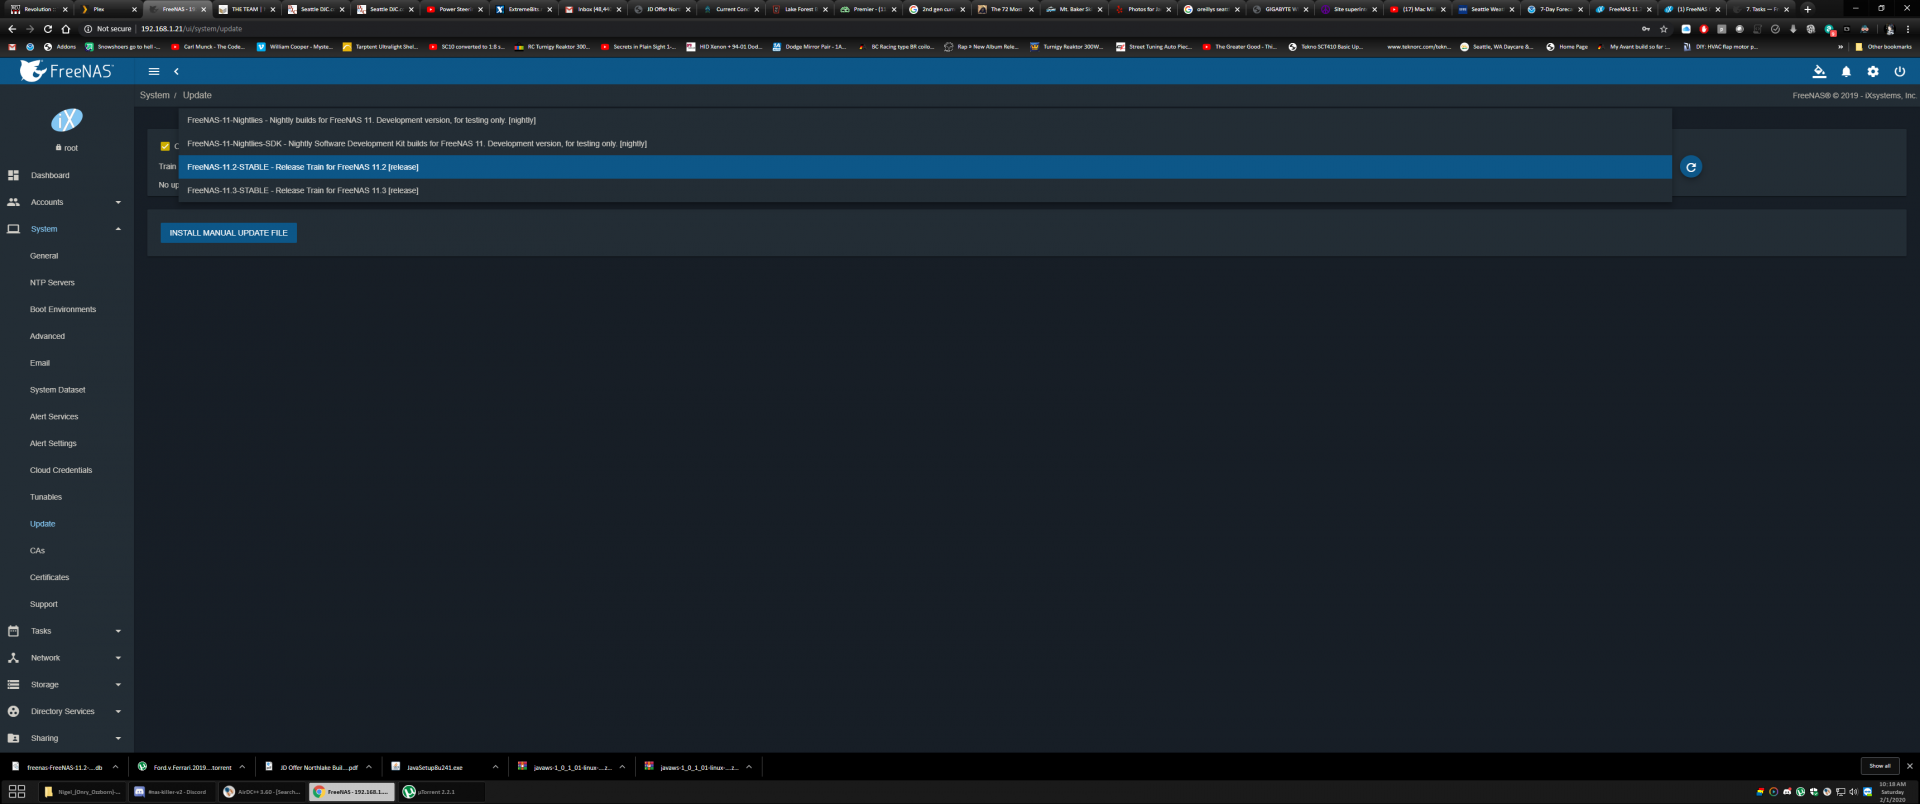Open Boot Environments in sidebar
This screenshot has width=1920, height=804.
point(63,310)
